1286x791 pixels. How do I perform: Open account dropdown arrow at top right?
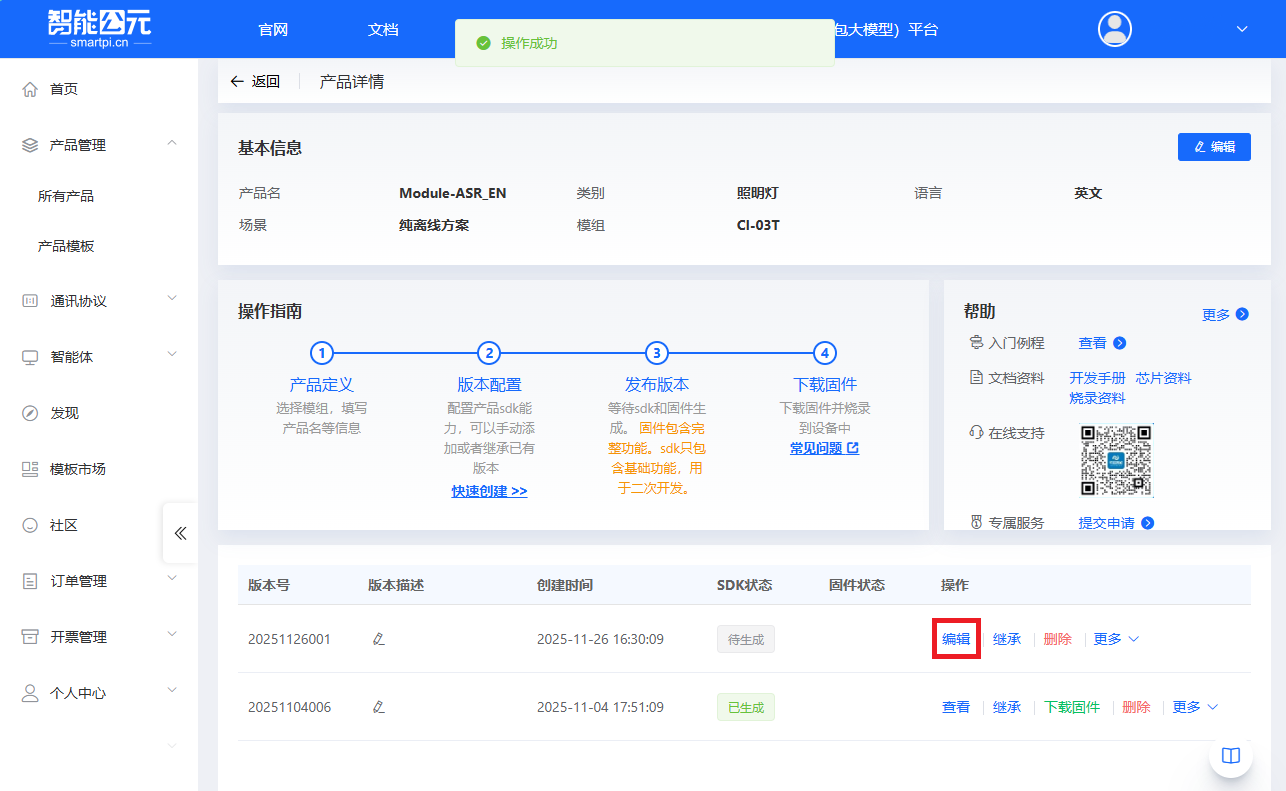[1242, 29]
